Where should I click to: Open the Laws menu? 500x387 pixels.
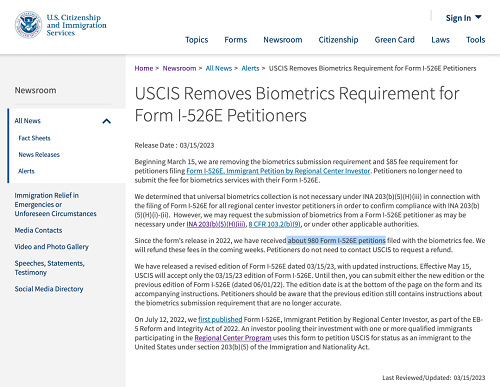440,40
